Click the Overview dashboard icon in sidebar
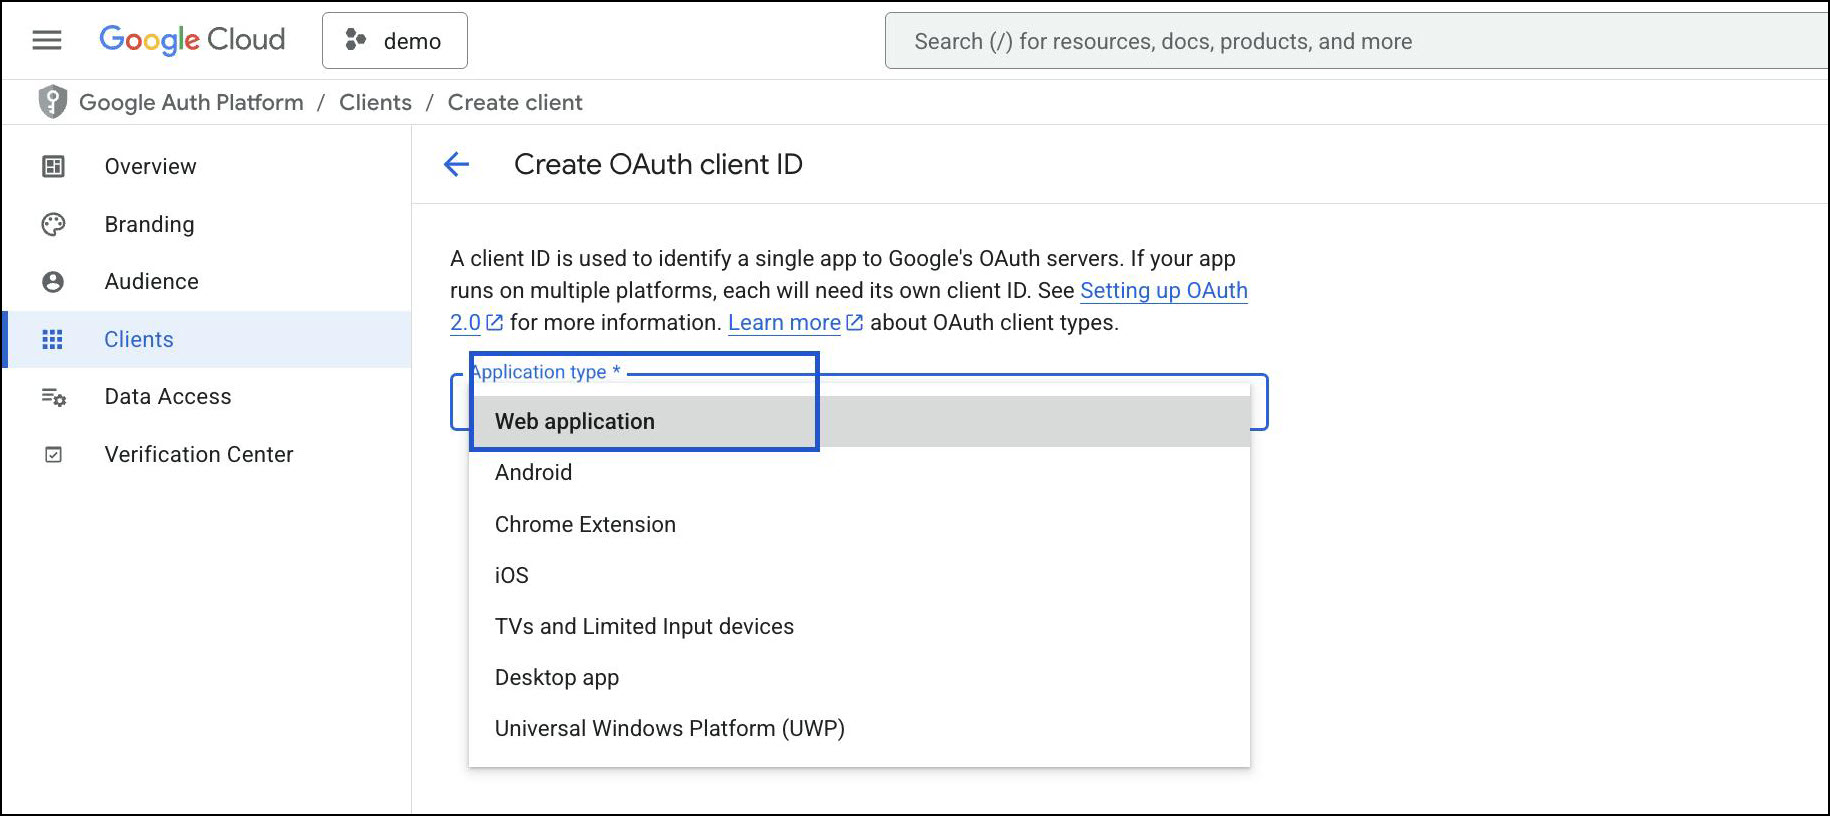 pyautogui.click(x=53, y=166)
